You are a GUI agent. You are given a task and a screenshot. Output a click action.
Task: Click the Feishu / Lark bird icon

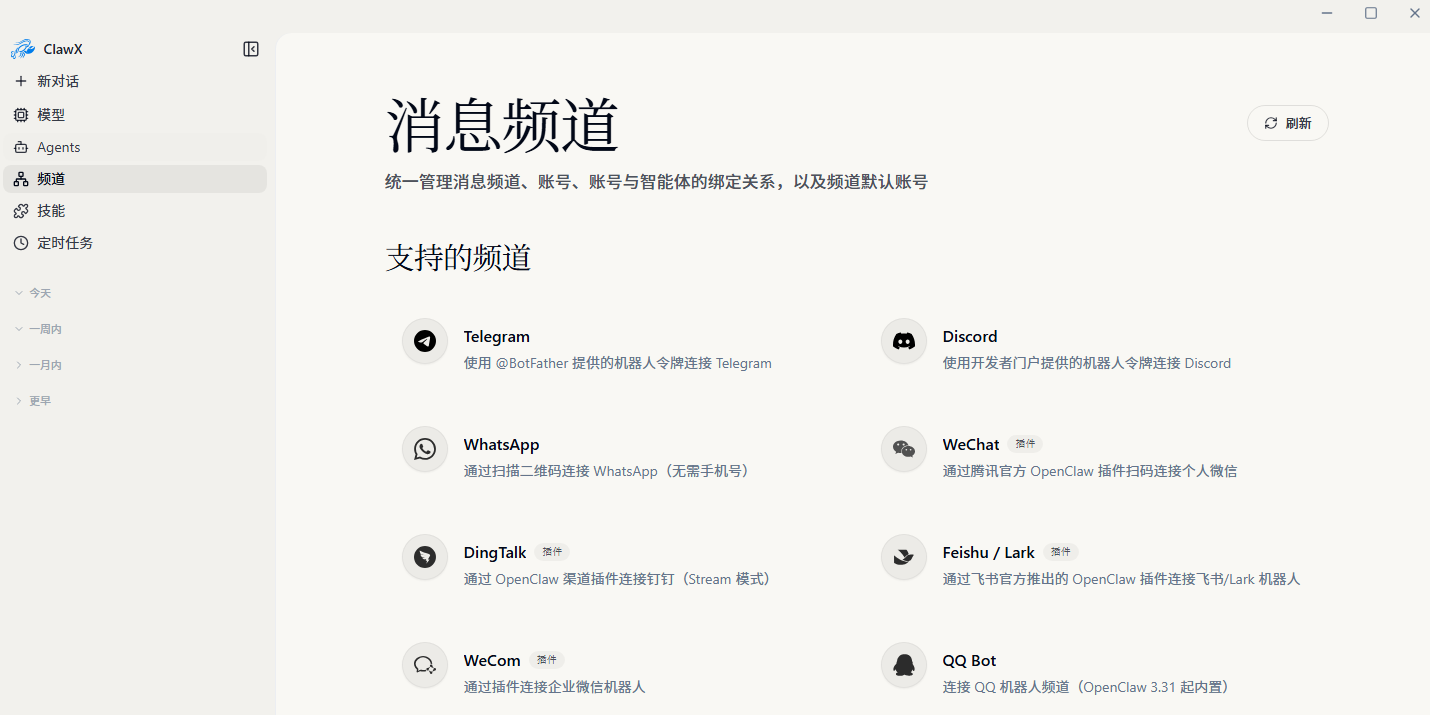coord(904,557)
